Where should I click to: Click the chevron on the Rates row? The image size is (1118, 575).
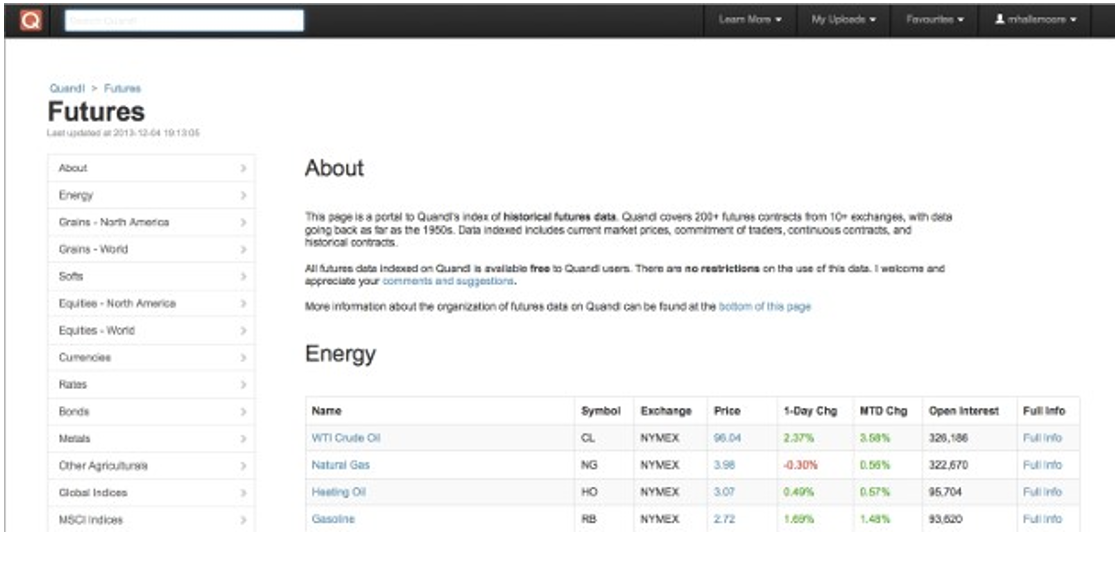[243, 385]
